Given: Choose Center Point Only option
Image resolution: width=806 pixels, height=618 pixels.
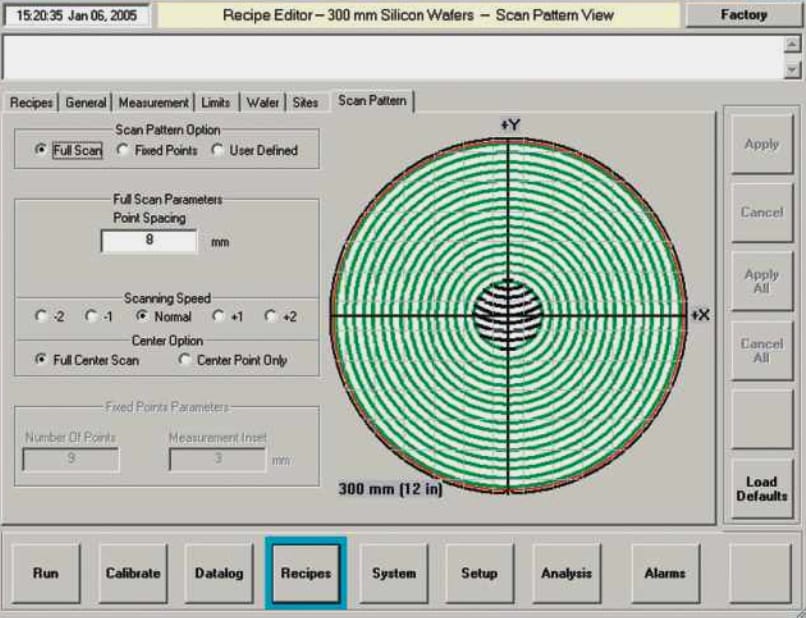Looking at the screenshot, I should tap(184, 360).
